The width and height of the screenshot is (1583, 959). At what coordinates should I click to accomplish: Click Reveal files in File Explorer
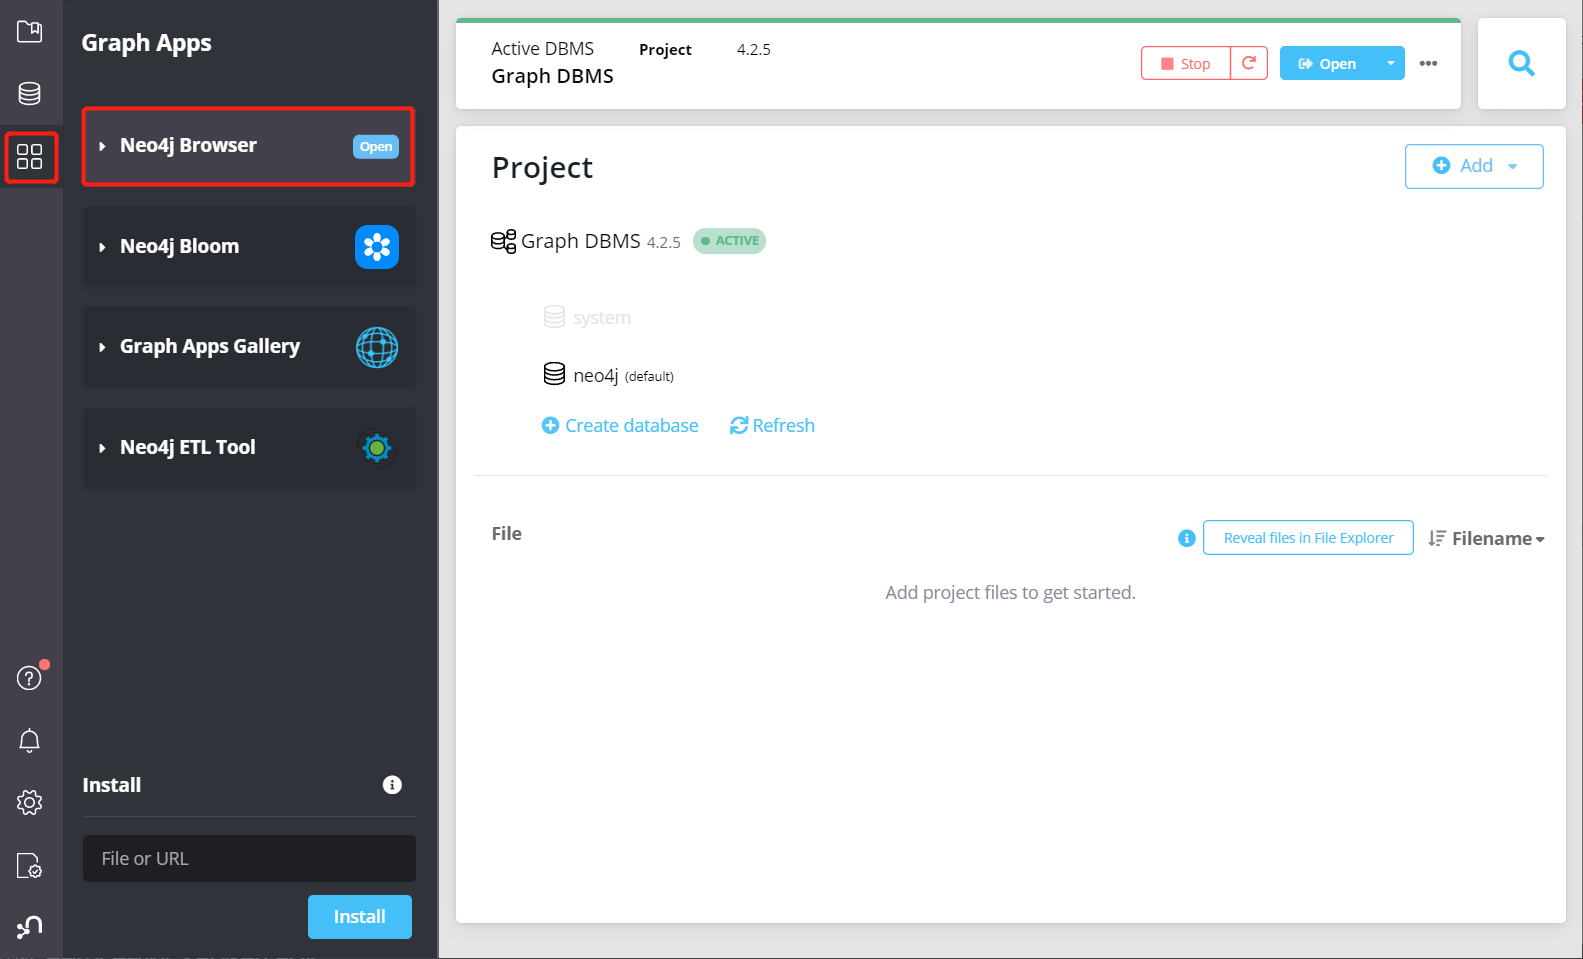tap(1308, 538)
